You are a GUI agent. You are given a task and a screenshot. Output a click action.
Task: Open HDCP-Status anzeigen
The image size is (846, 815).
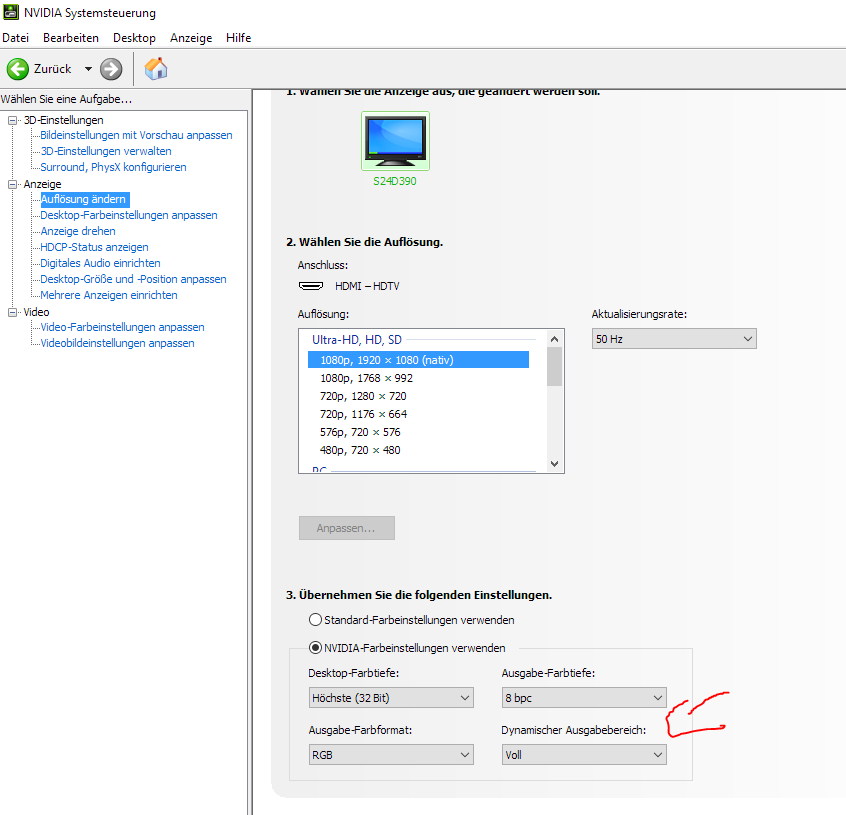(x=94, y=247)
